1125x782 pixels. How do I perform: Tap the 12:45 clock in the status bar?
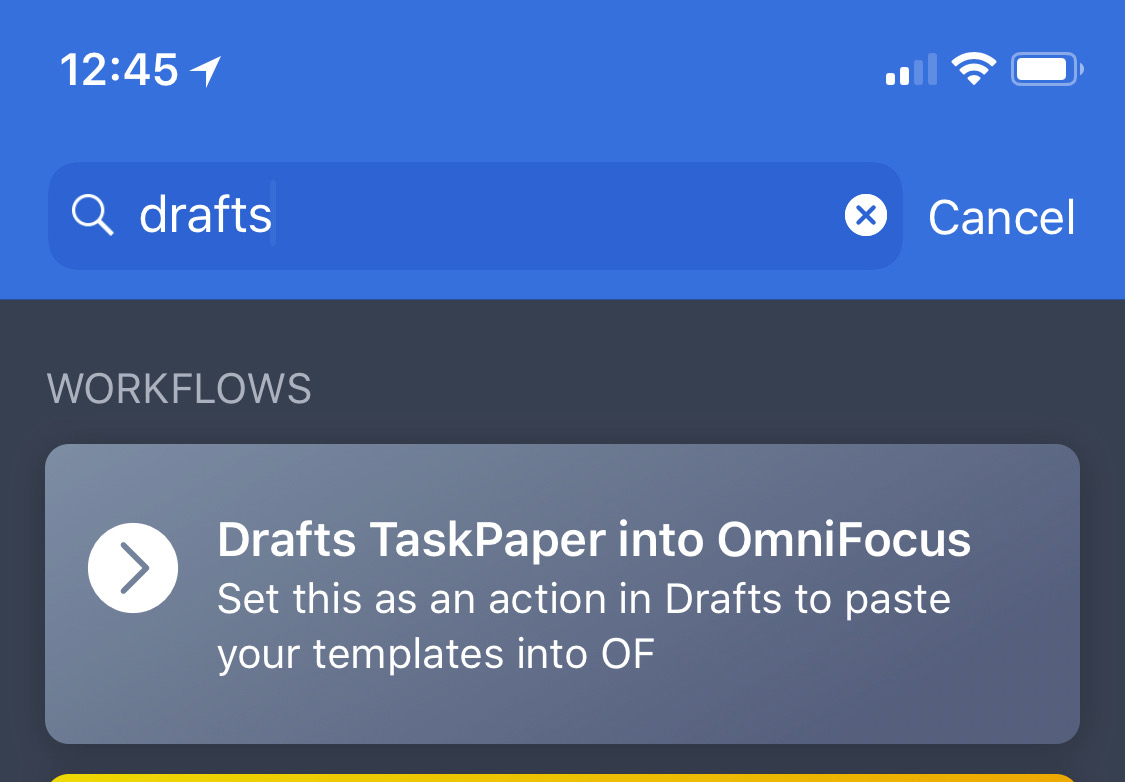tap(119, 70)
